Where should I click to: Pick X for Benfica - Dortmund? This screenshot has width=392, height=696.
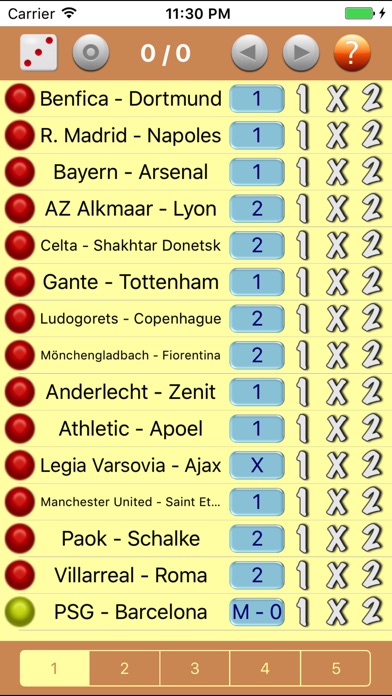337,99
